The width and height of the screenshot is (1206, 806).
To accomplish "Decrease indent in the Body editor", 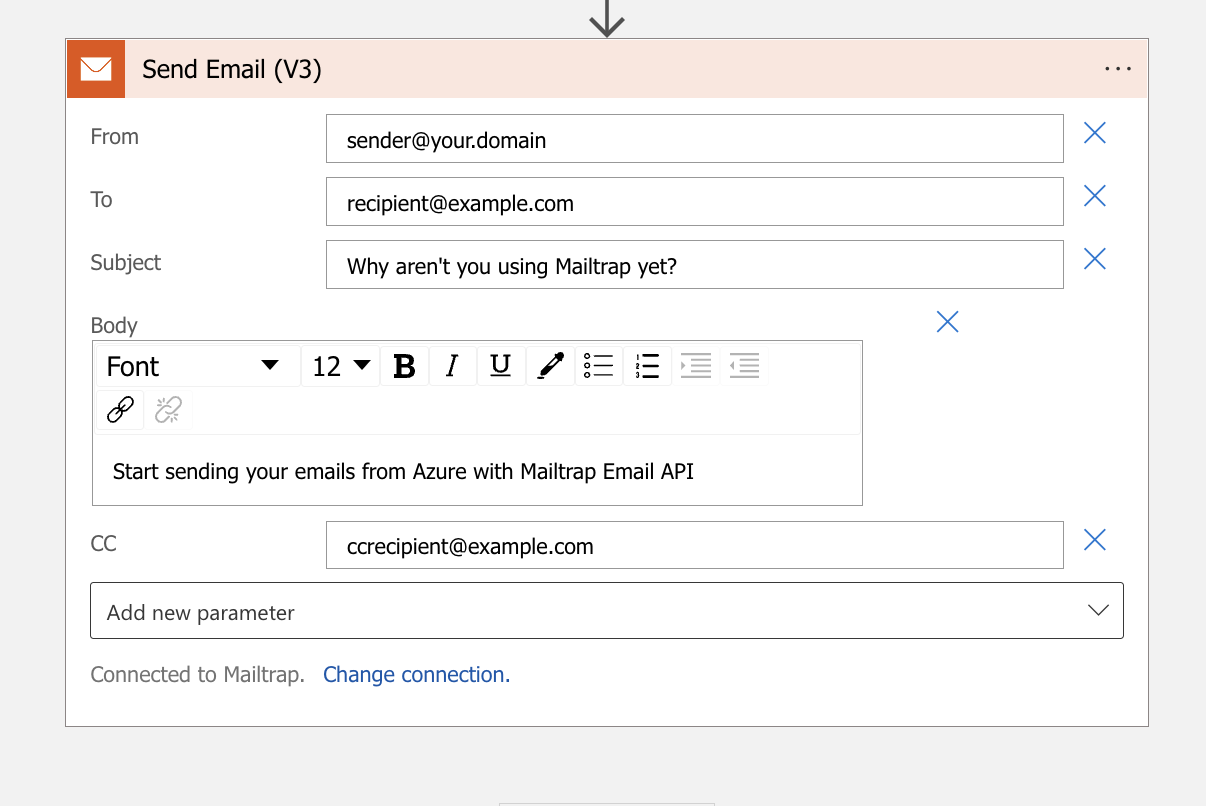I will [744, 366].
